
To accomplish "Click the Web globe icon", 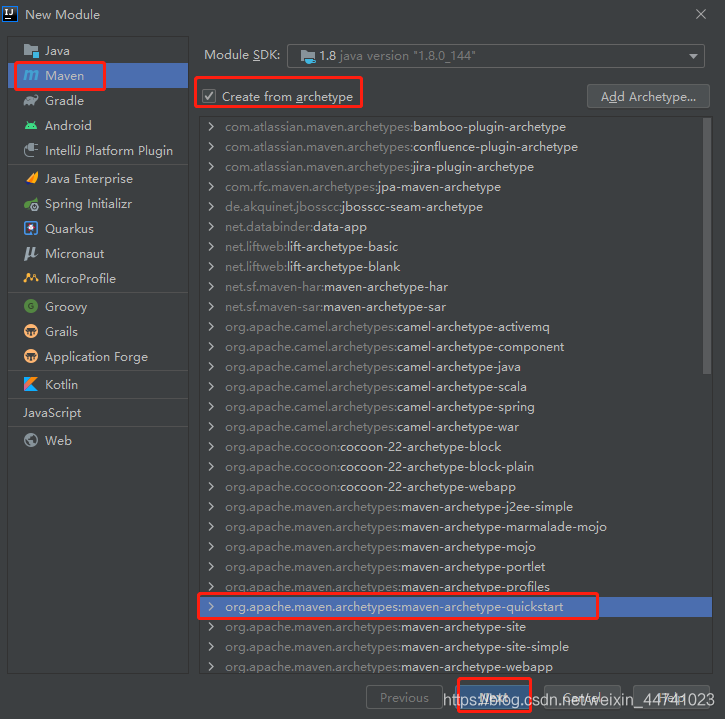I will (x=31, y=440).
